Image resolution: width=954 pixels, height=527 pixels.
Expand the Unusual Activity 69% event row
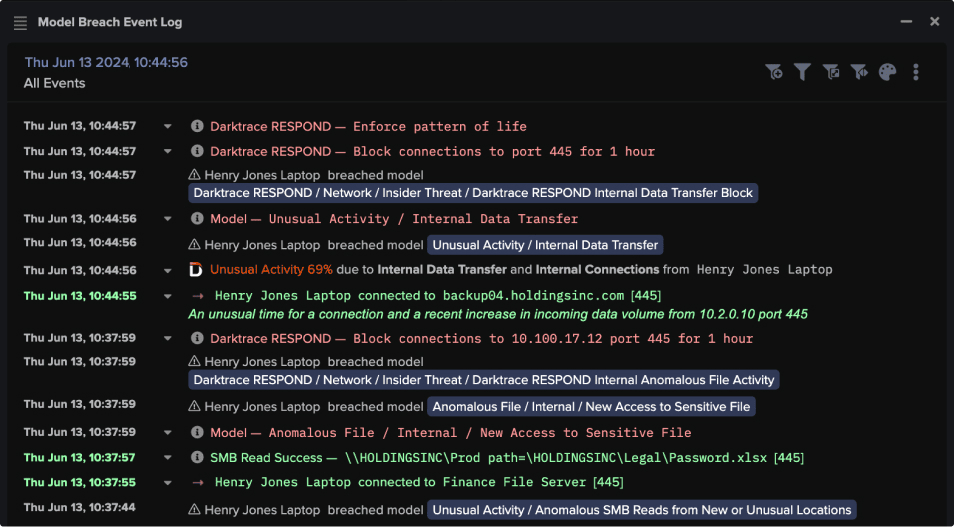tap(168, 270)
